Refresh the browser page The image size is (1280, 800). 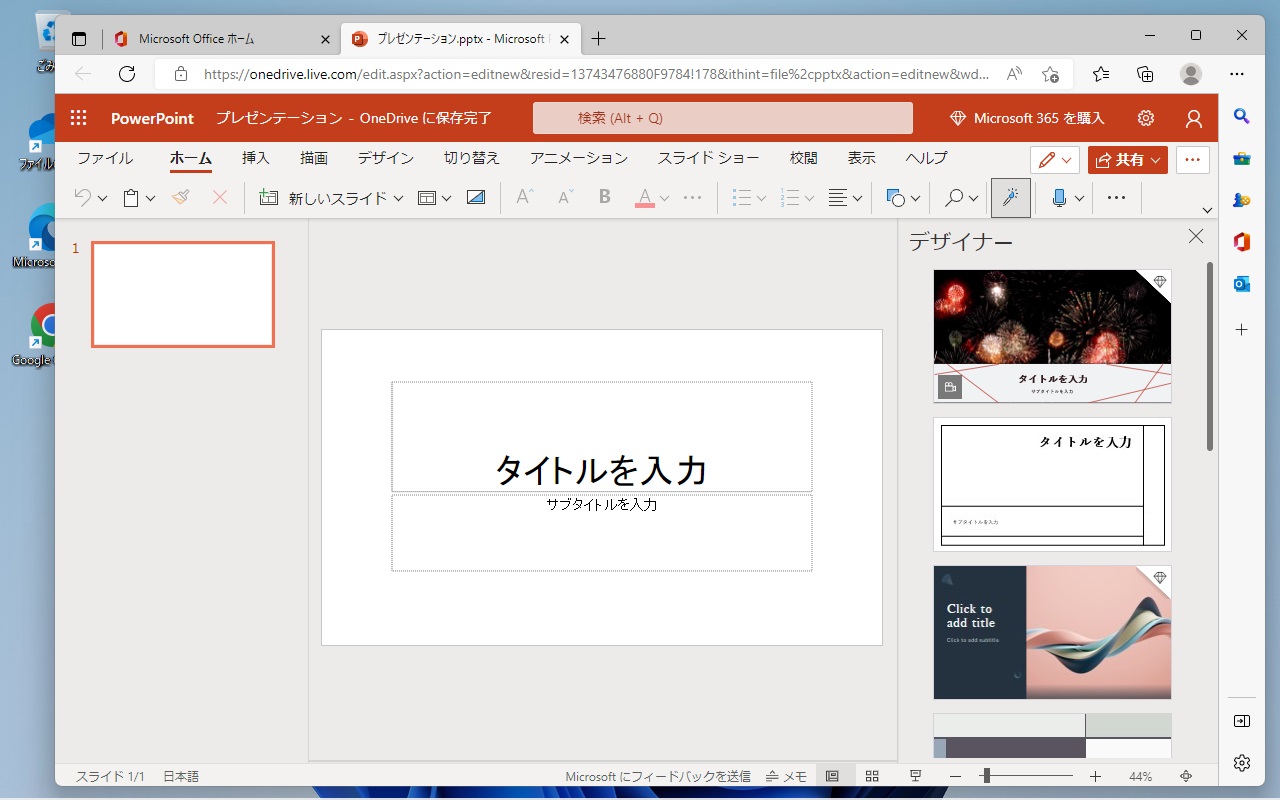127,74
